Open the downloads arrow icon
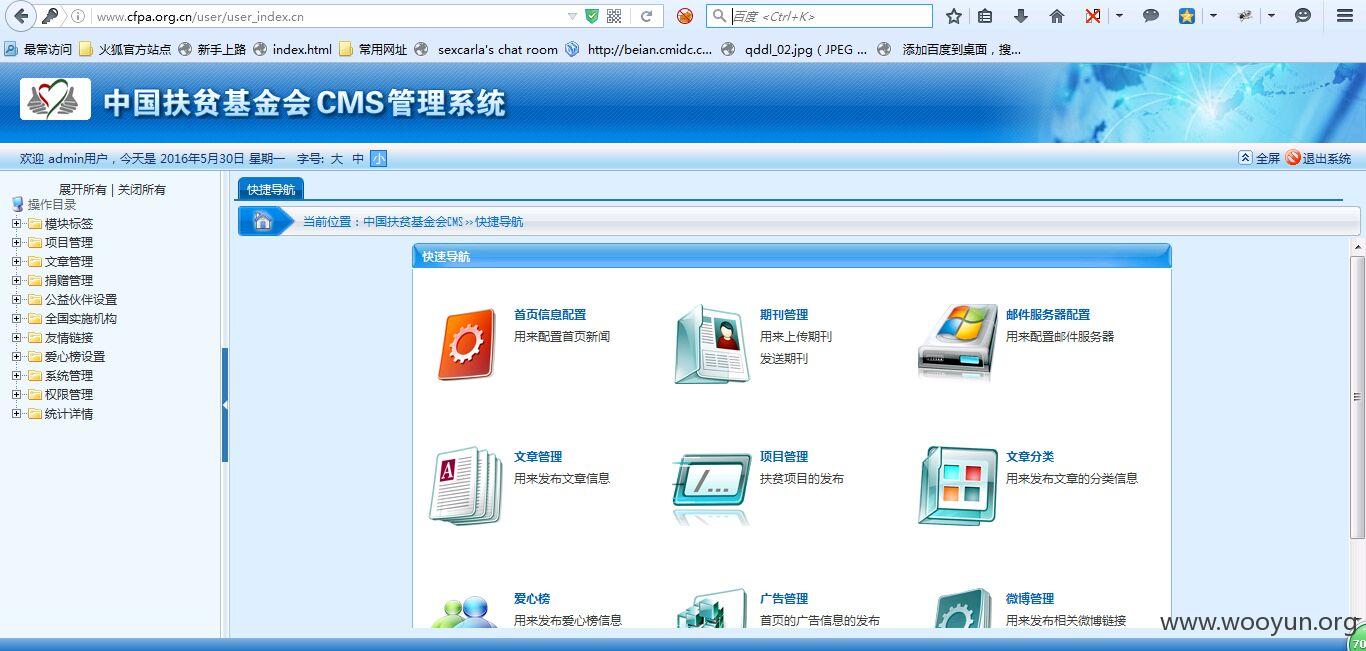 1021,16
